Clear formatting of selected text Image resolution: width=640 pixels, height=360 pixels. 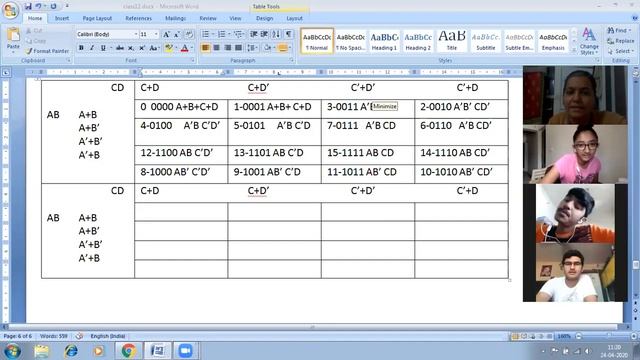189,35
